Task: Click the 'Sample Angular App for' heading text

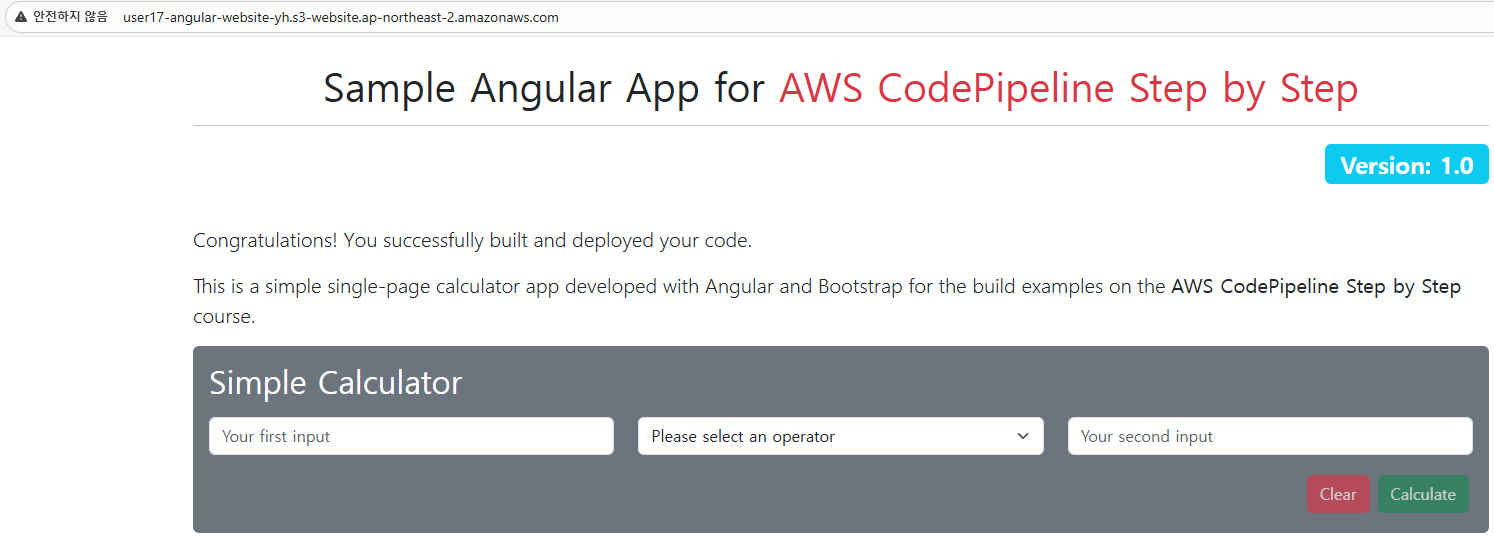Action: [x=546, y=89]
